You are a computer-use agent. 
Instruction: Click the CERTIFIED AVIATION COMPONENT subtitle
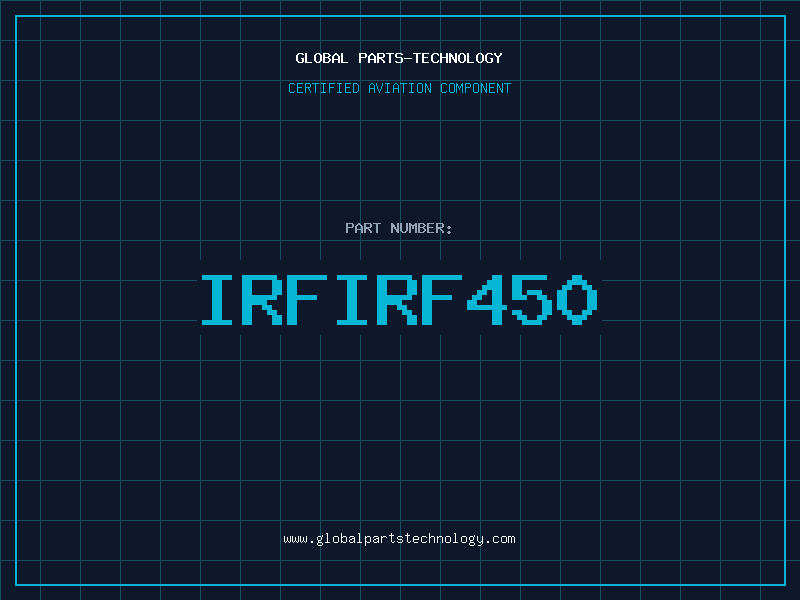(x=399, y=89)
